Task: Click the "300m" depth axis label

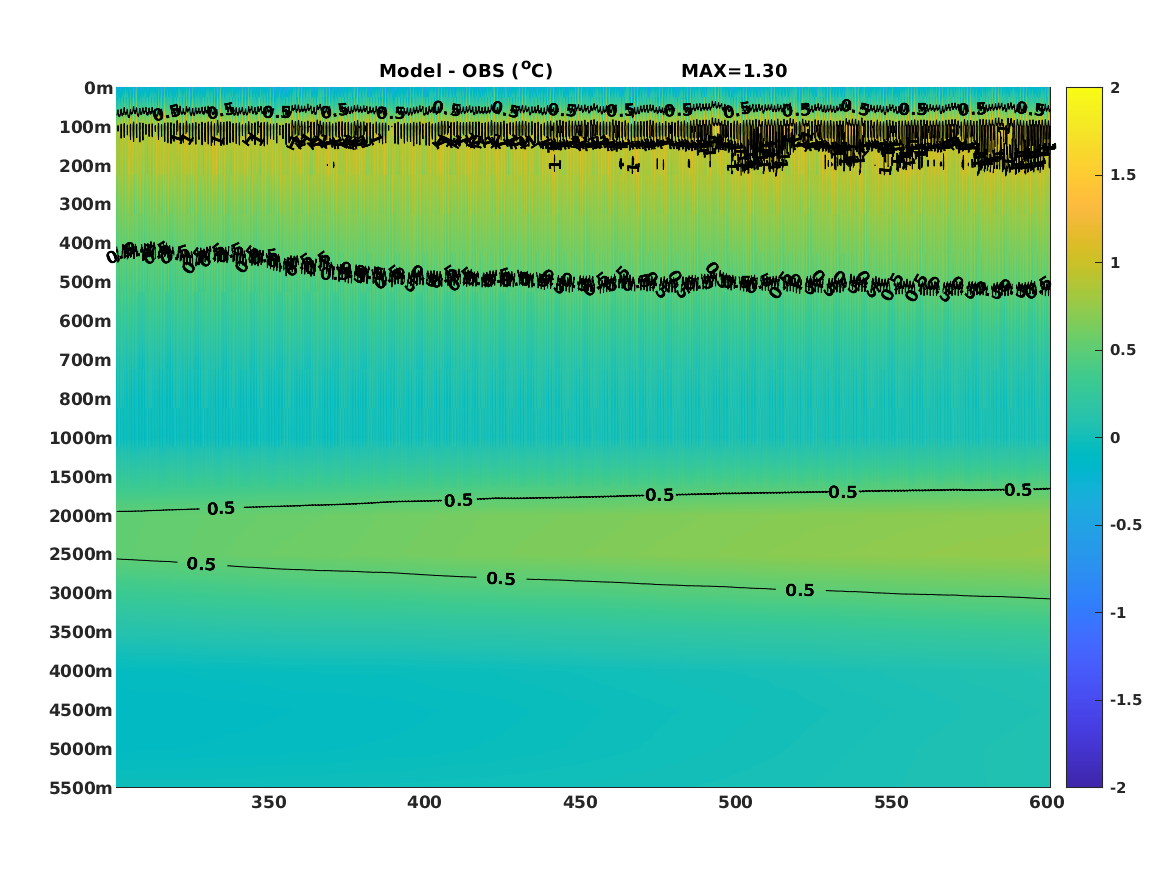Action: tap(86, 205)
